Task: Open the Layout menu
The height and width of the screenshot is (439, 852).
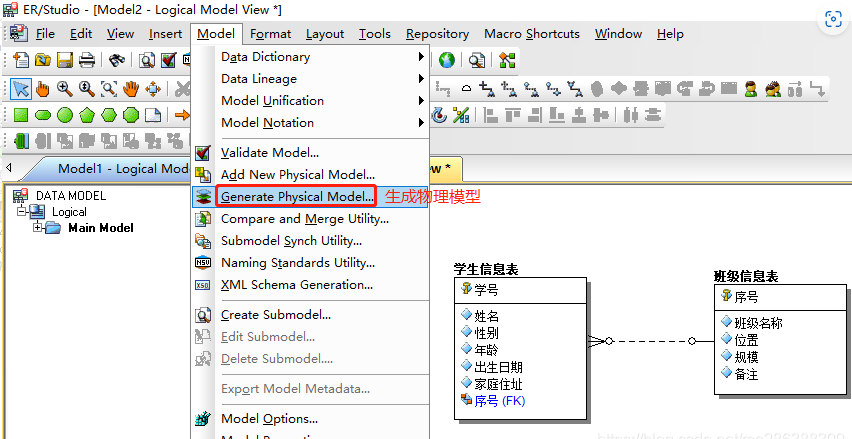Action: (325, 34)
